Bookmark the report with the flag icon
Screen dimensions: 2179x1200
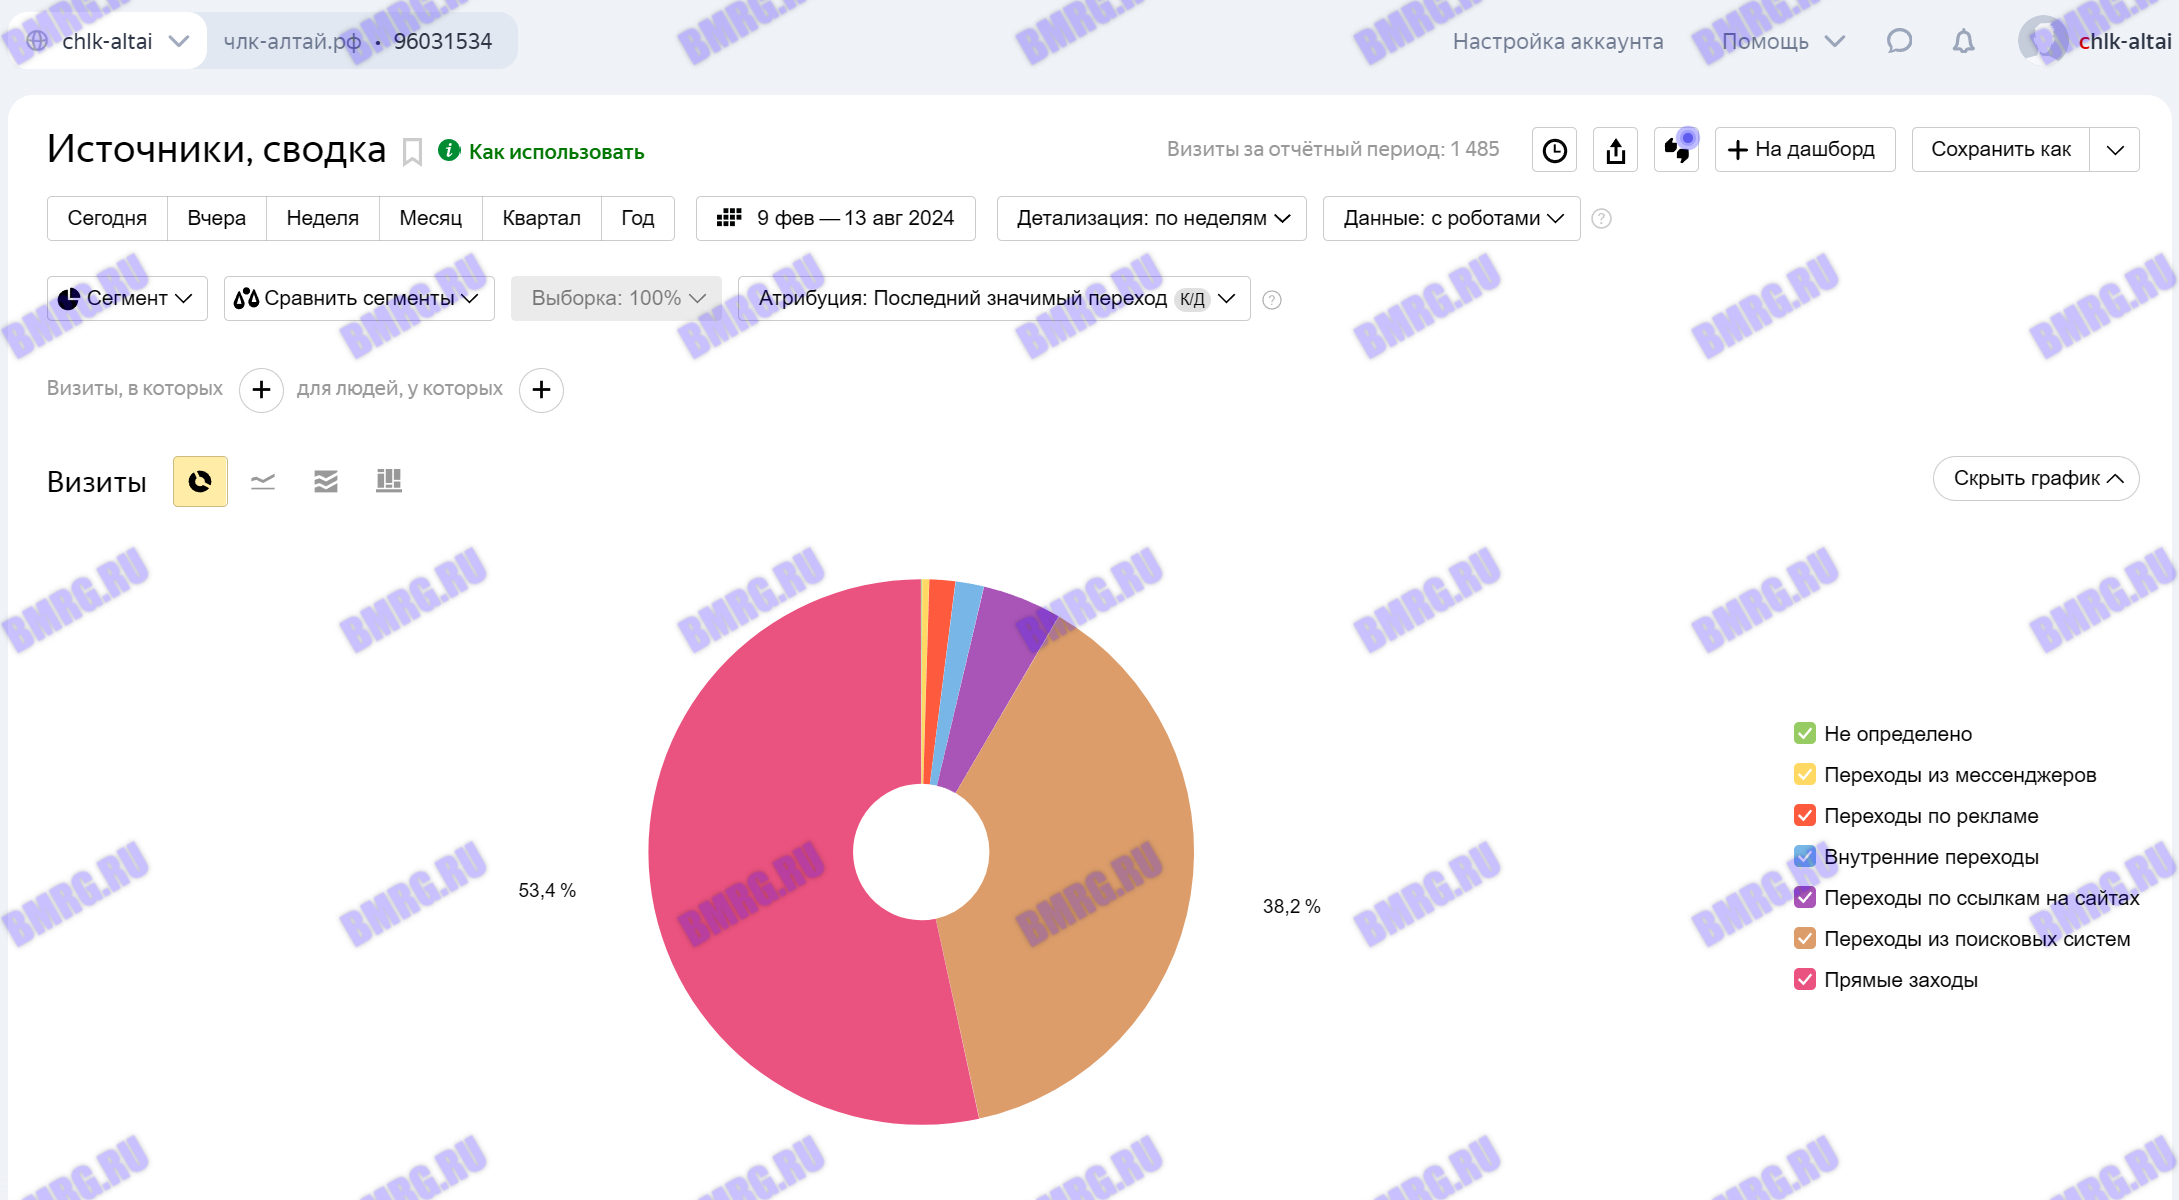click(412, 152)
